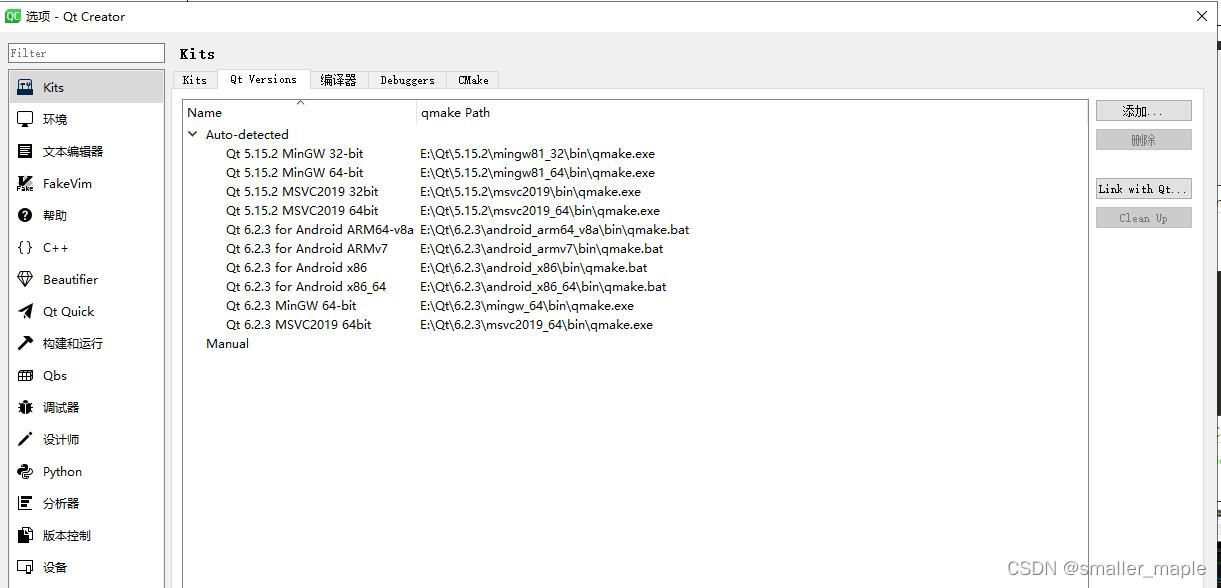Image resolution: width=1221 pixels, height=588 pixels.
Task: Switch to the CMake tab
Action: [473, 80]
